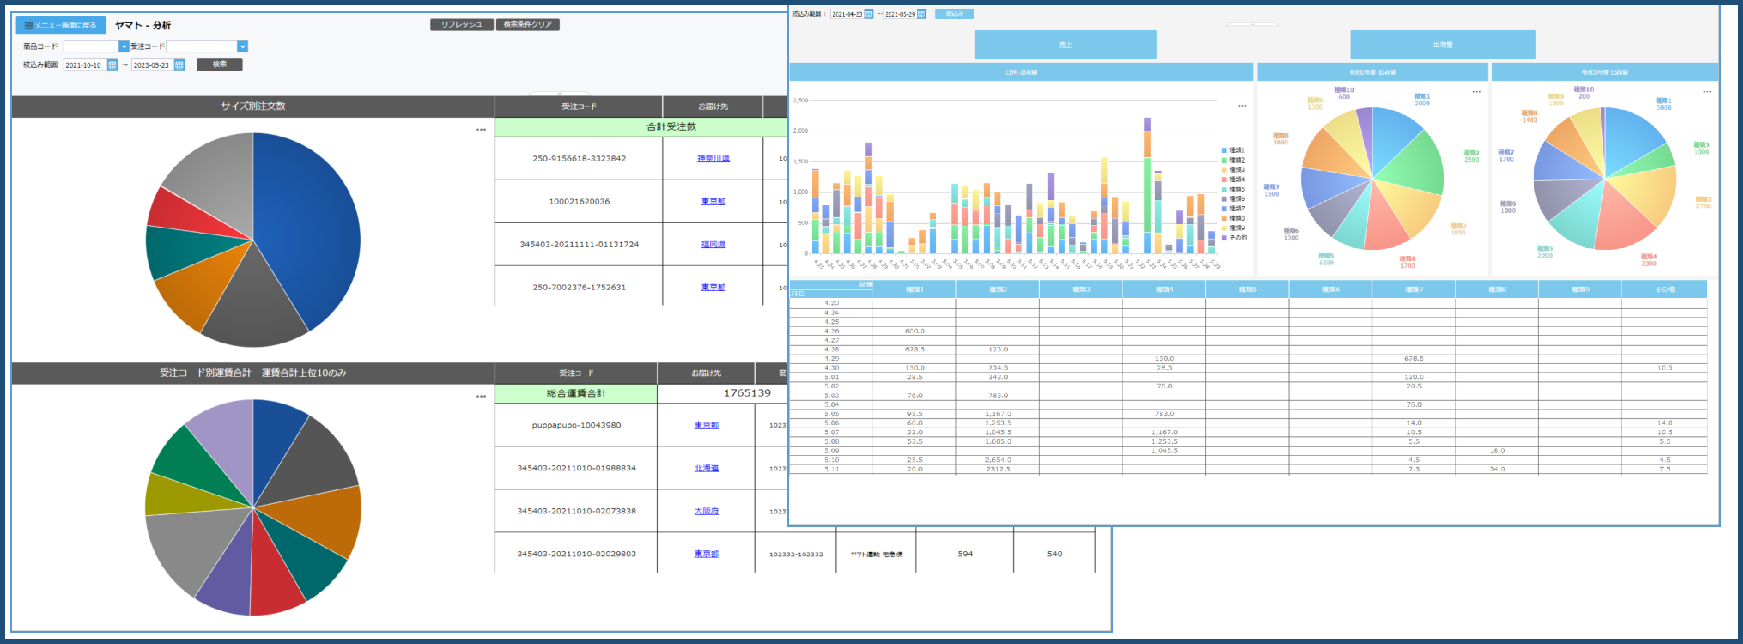Click the 出荷量 tab in the sales window
This screenshot has height=644, width=1743.
click(1443, 45)
